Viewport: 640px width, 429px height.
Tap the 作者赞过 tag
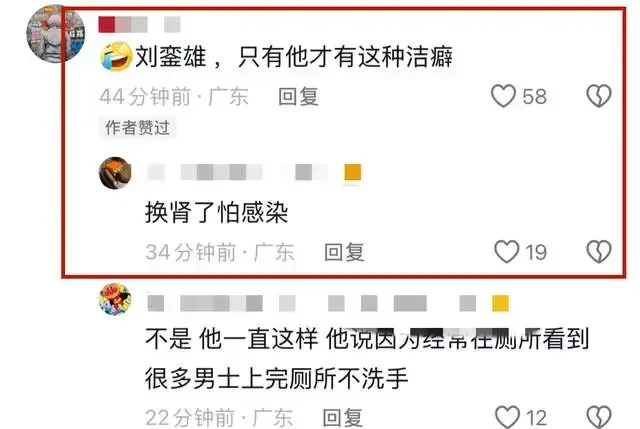click(138, 128)
